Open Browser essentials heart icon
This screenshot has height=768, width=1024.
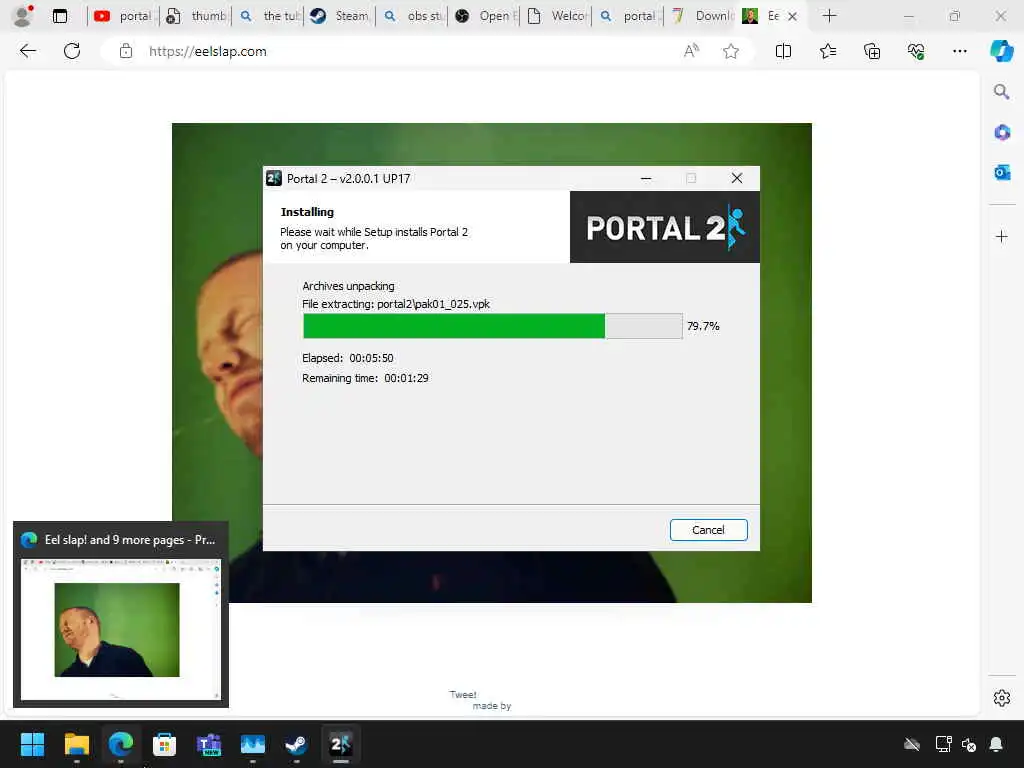916,51
